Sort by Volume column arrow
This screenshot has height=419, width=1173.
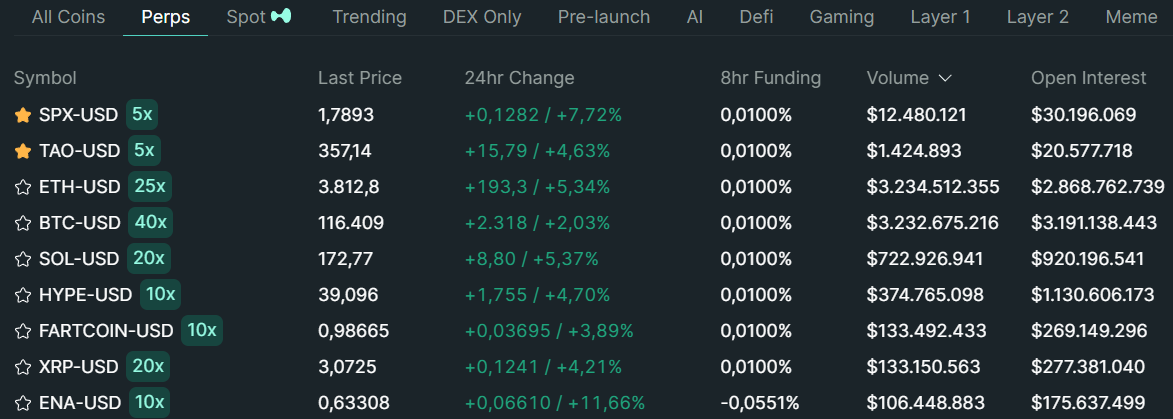coord(945,78)
